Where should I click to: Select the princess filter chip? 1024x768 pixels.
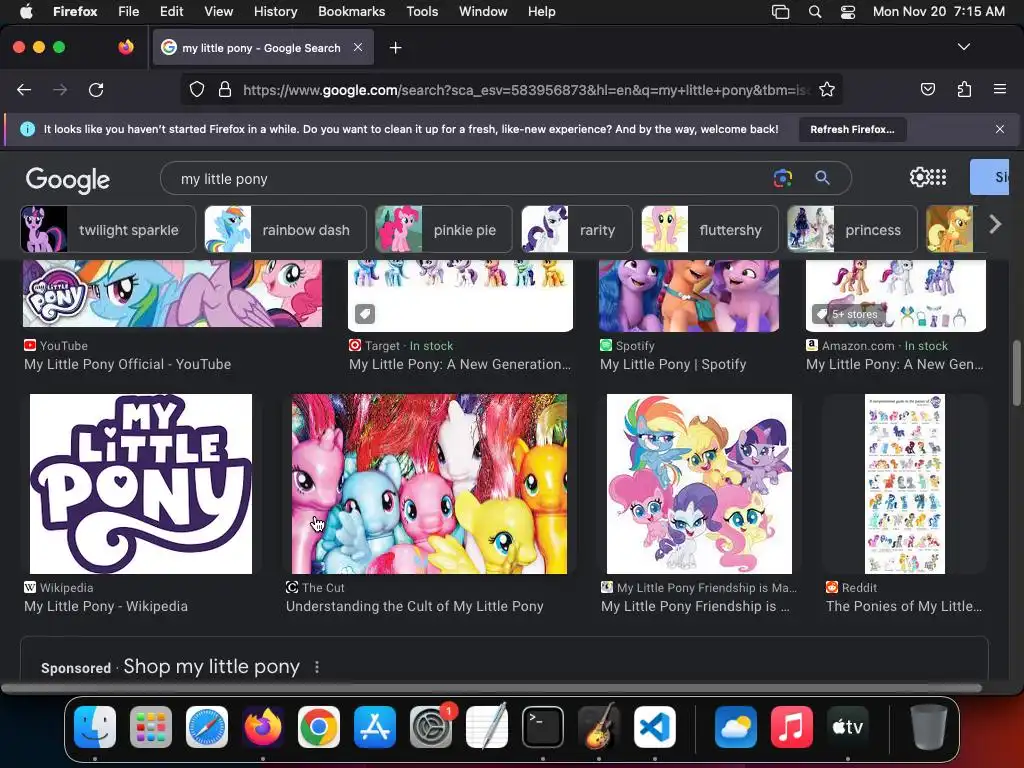click(852, 229)
